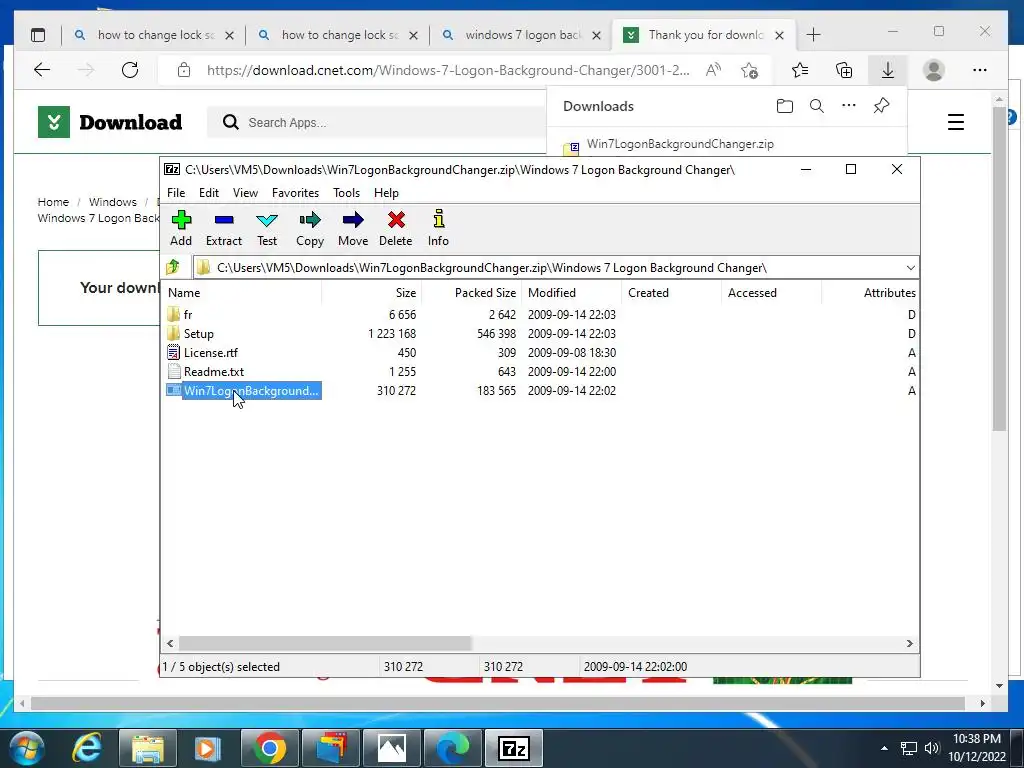Follow the Windows breadcrumb link
The image size is (1024, 768).
pos(112,202)
